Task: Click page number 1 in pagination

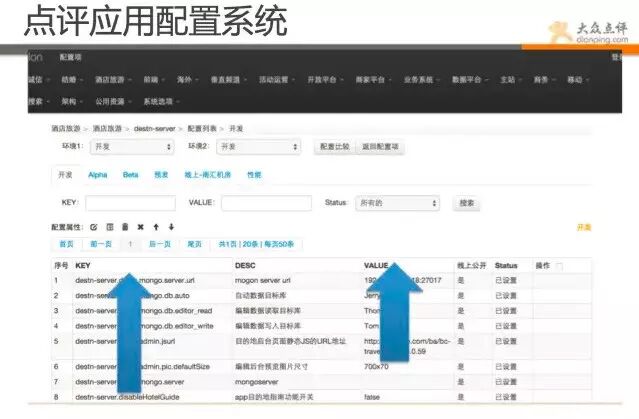Action: 130,244
